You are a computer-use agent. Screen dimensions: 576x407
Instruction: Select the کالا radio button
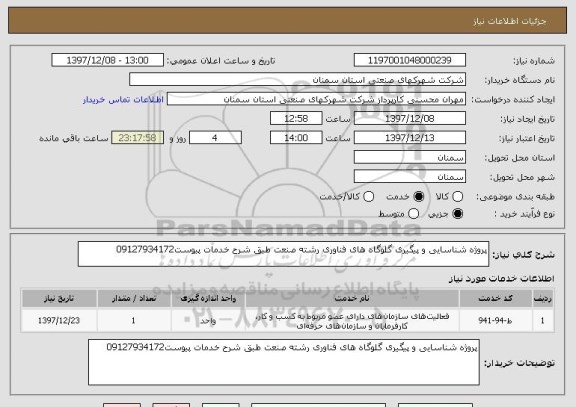[x=457, y=197]
